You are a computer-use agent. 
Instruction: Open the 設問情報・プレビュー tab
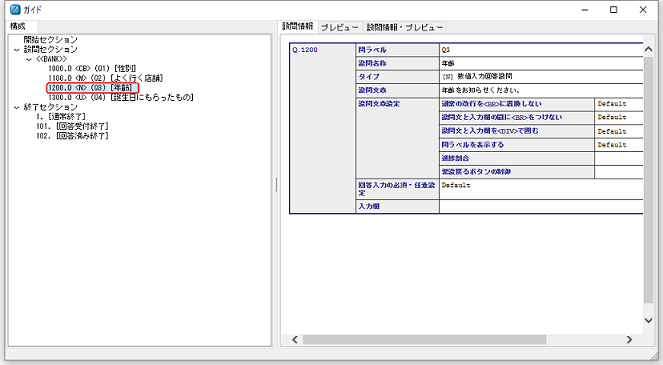(x=405, y=27)
